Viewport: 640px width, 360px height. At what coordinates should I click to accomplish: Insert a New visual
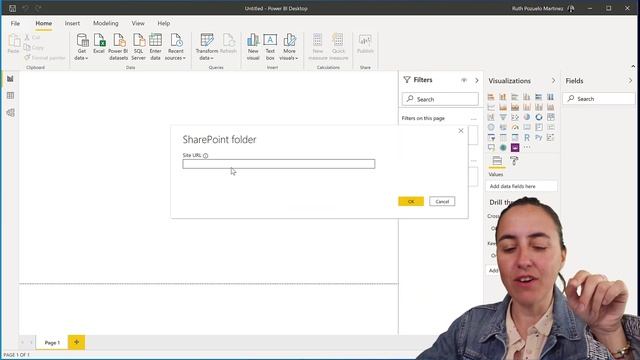253,47
